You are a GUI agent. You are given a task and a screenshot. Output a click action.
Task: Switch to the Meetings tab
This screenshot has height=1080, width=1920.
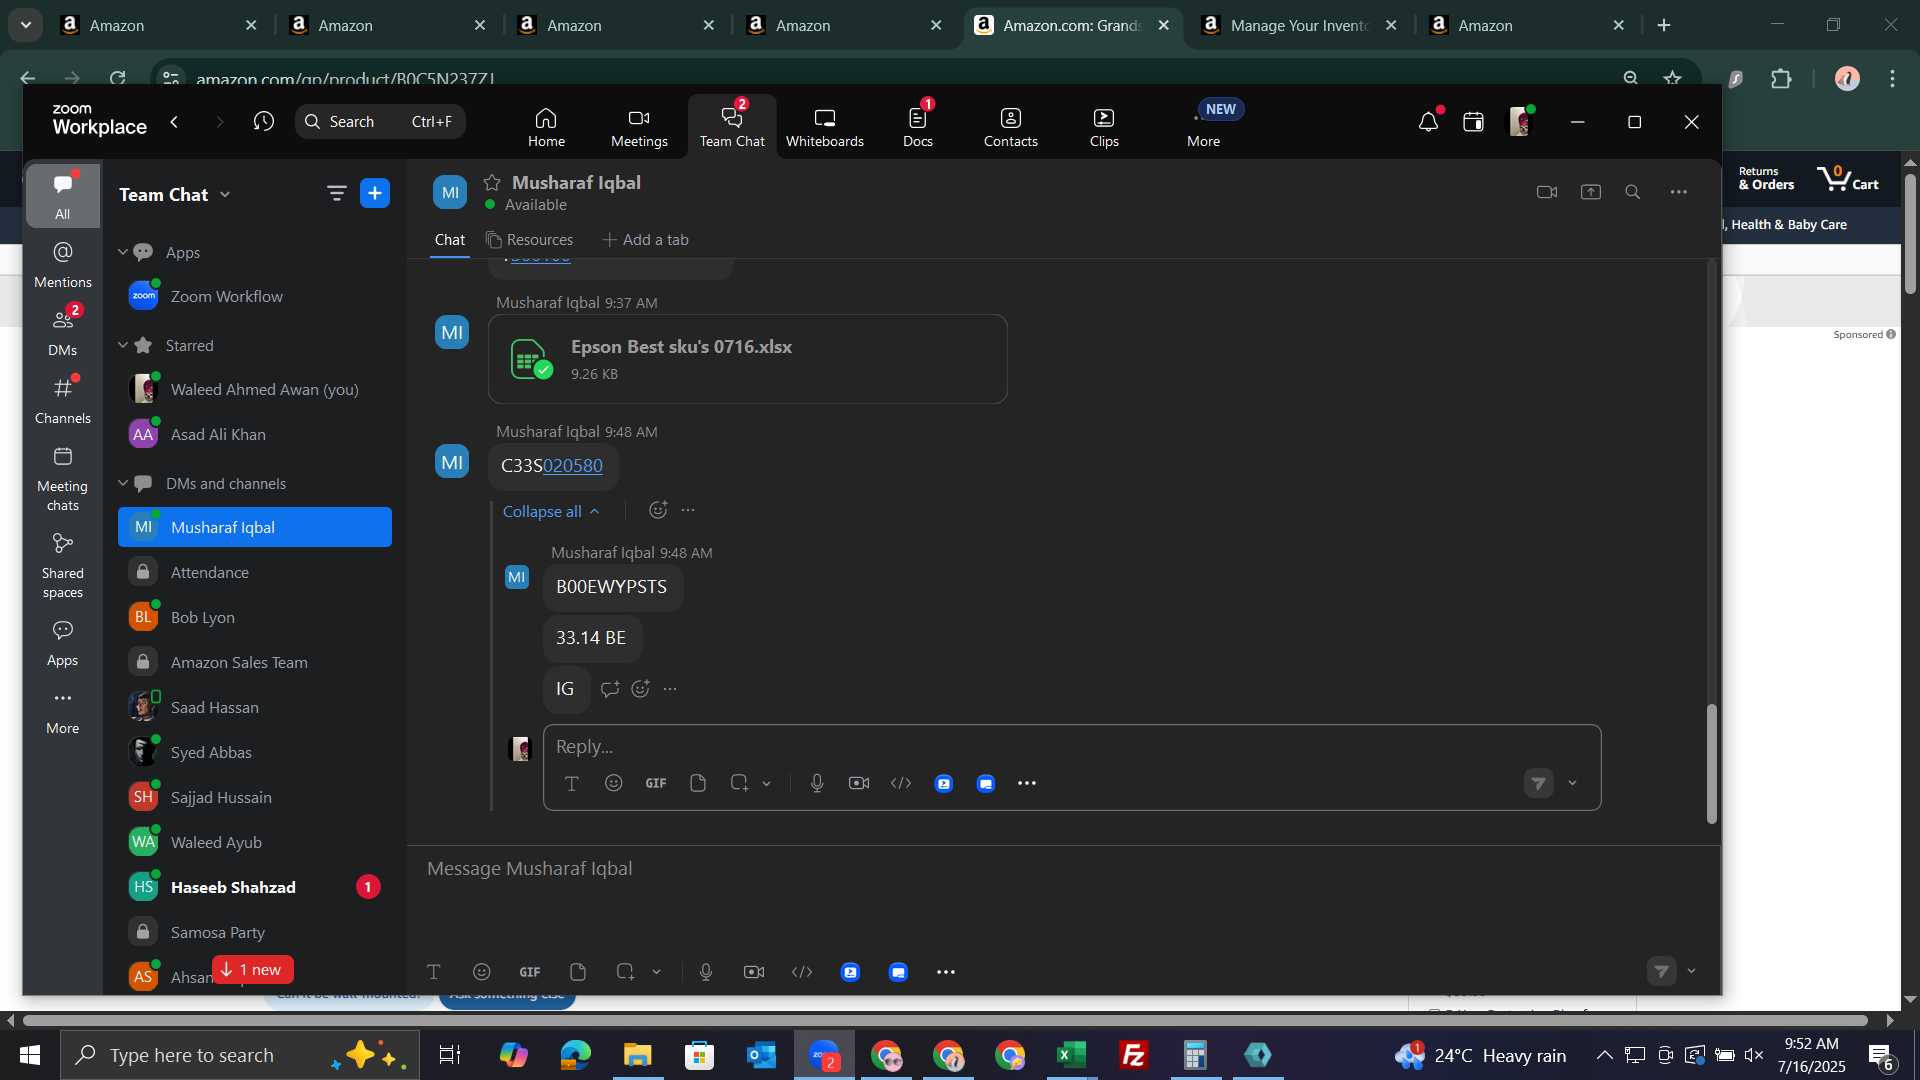tap(639, 127)
